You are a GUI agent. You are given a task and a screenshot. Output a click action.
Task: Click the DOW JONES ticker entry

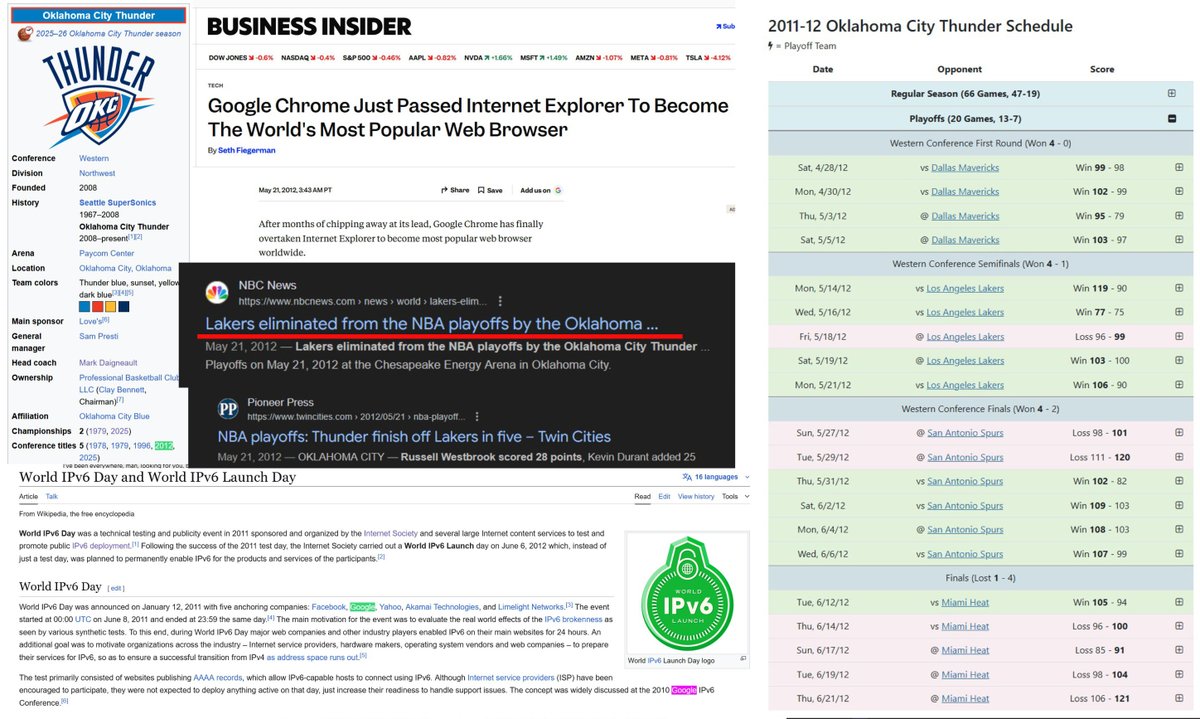[x=241, y=57]
